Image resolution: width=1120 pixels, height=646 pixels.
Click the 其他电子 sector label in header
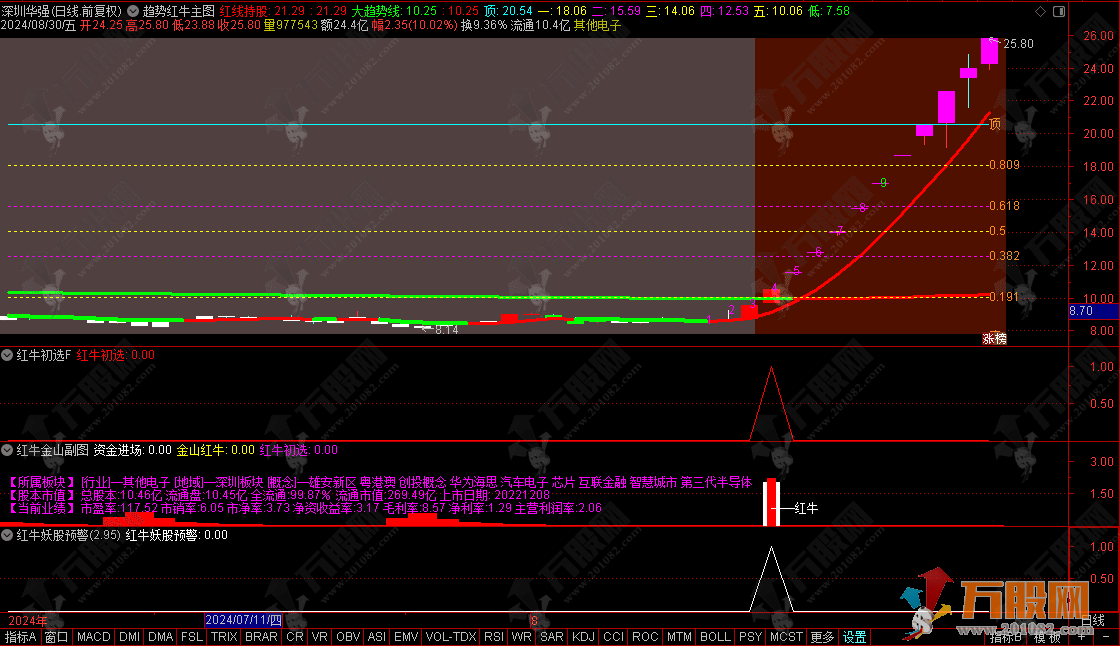coord(598,26)
